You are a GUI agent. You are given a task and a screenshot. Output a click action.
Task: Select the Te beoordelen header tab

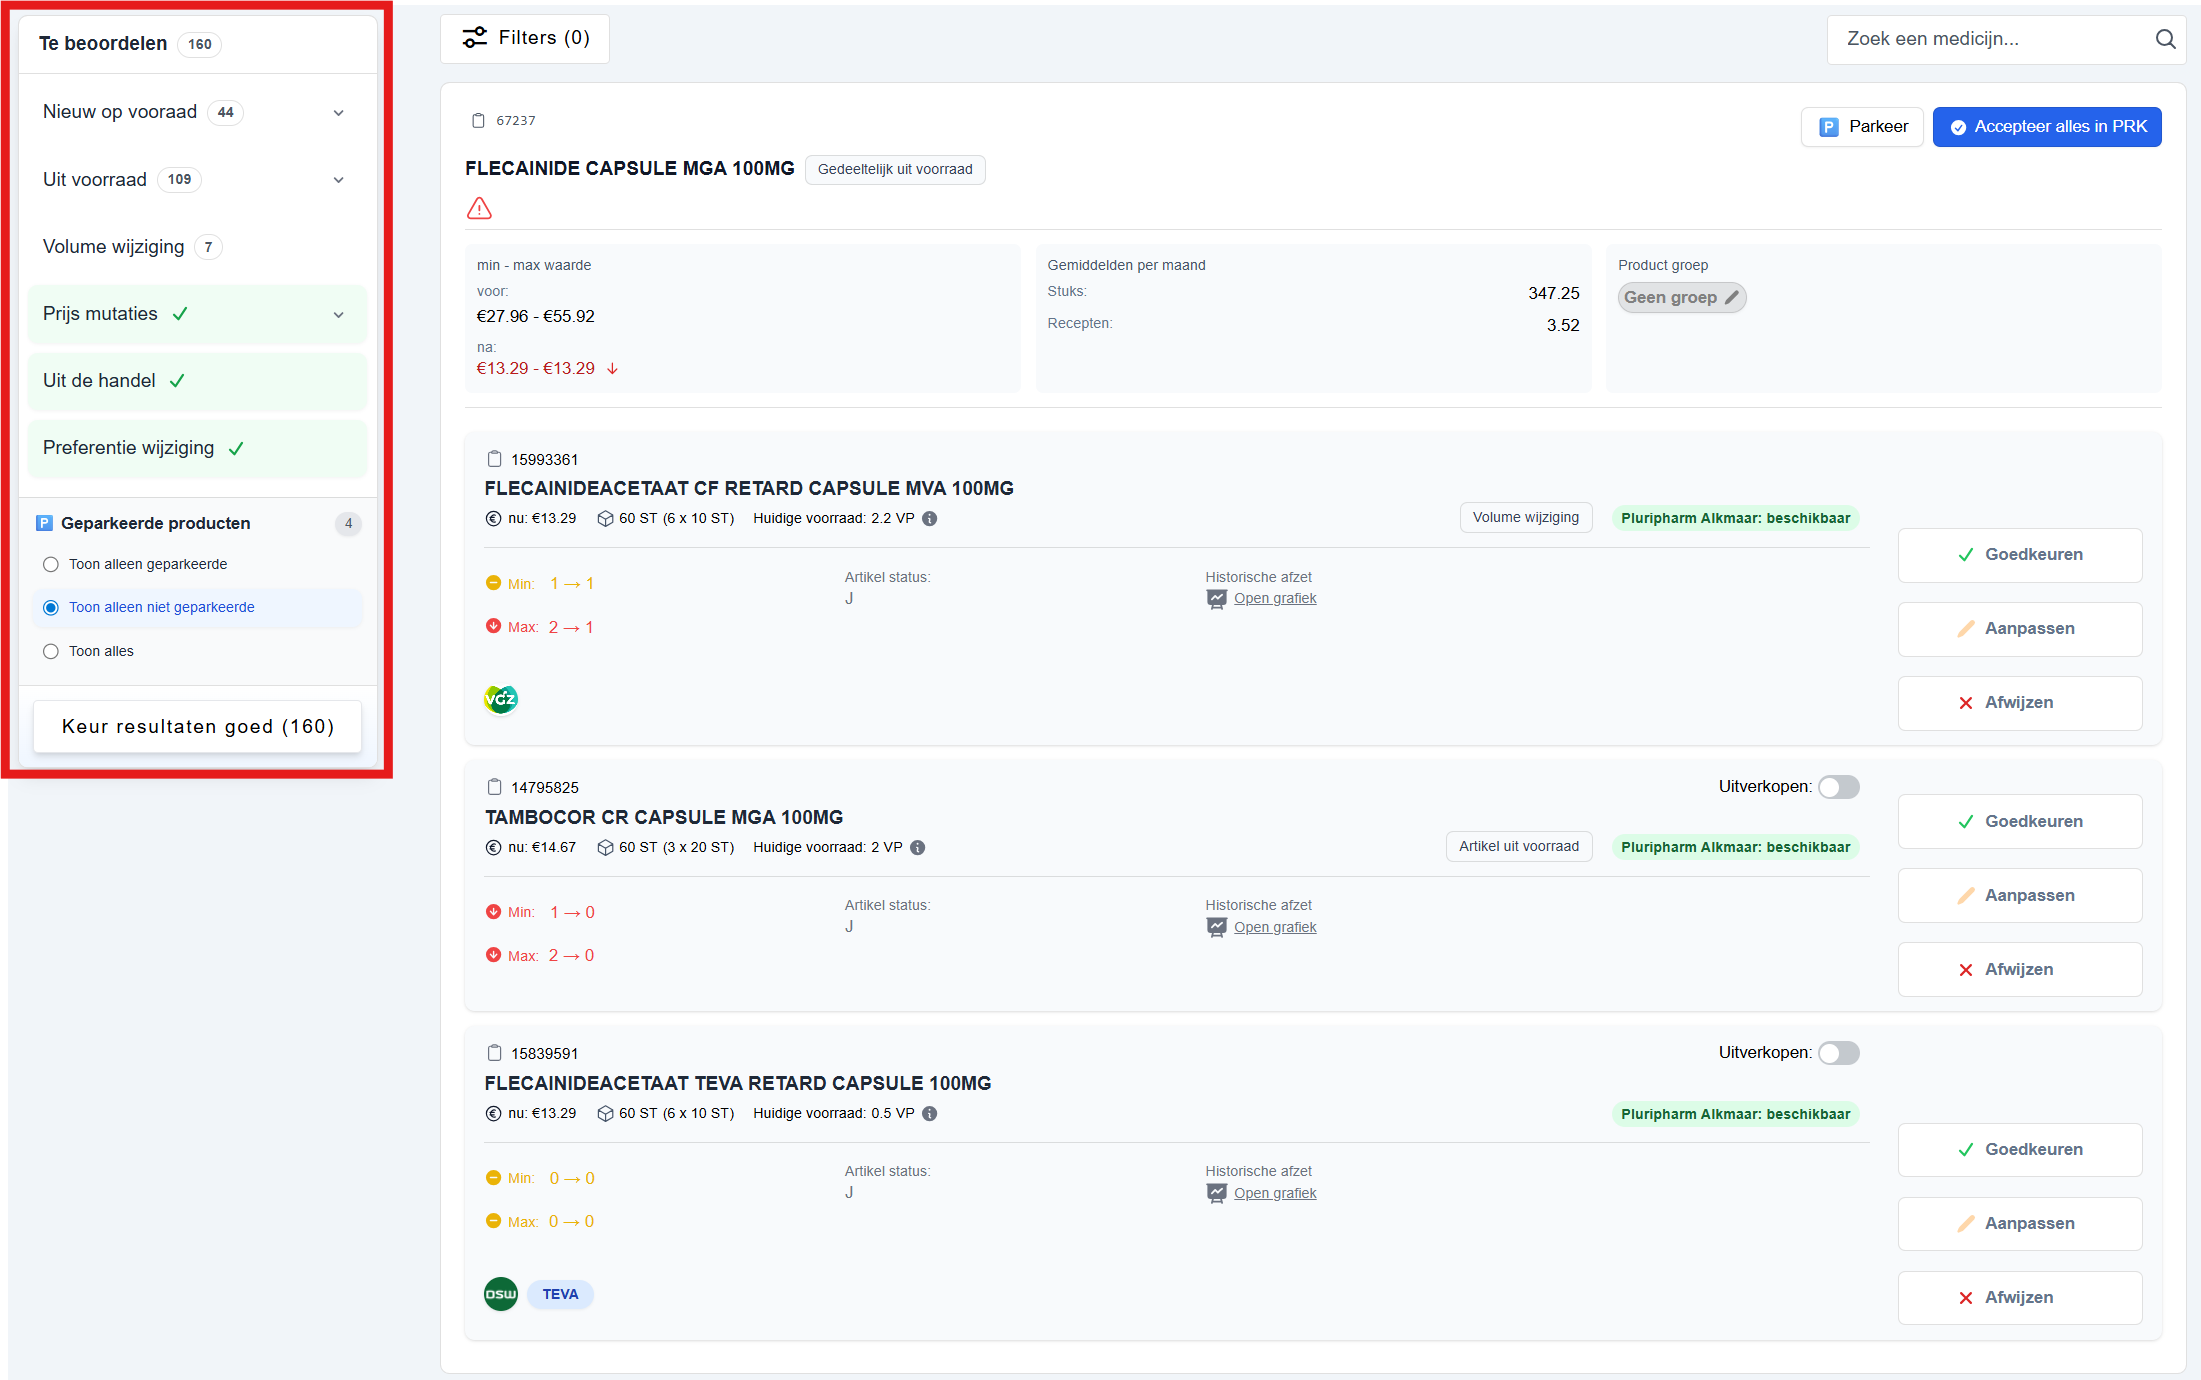click(x=197, y=44)
